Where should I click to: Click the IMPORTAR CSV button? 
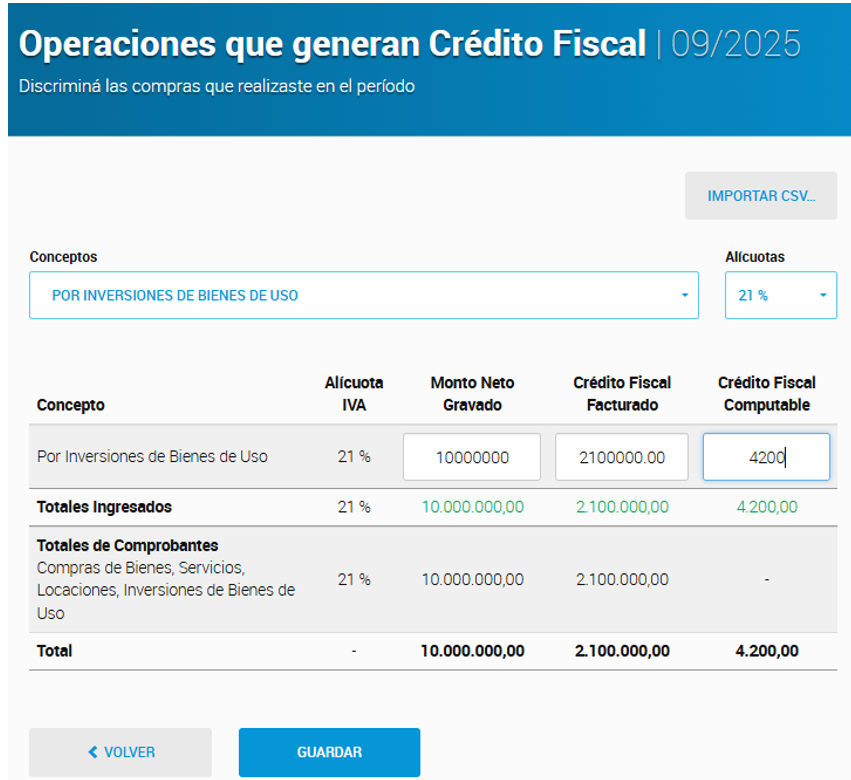[760, 196]
